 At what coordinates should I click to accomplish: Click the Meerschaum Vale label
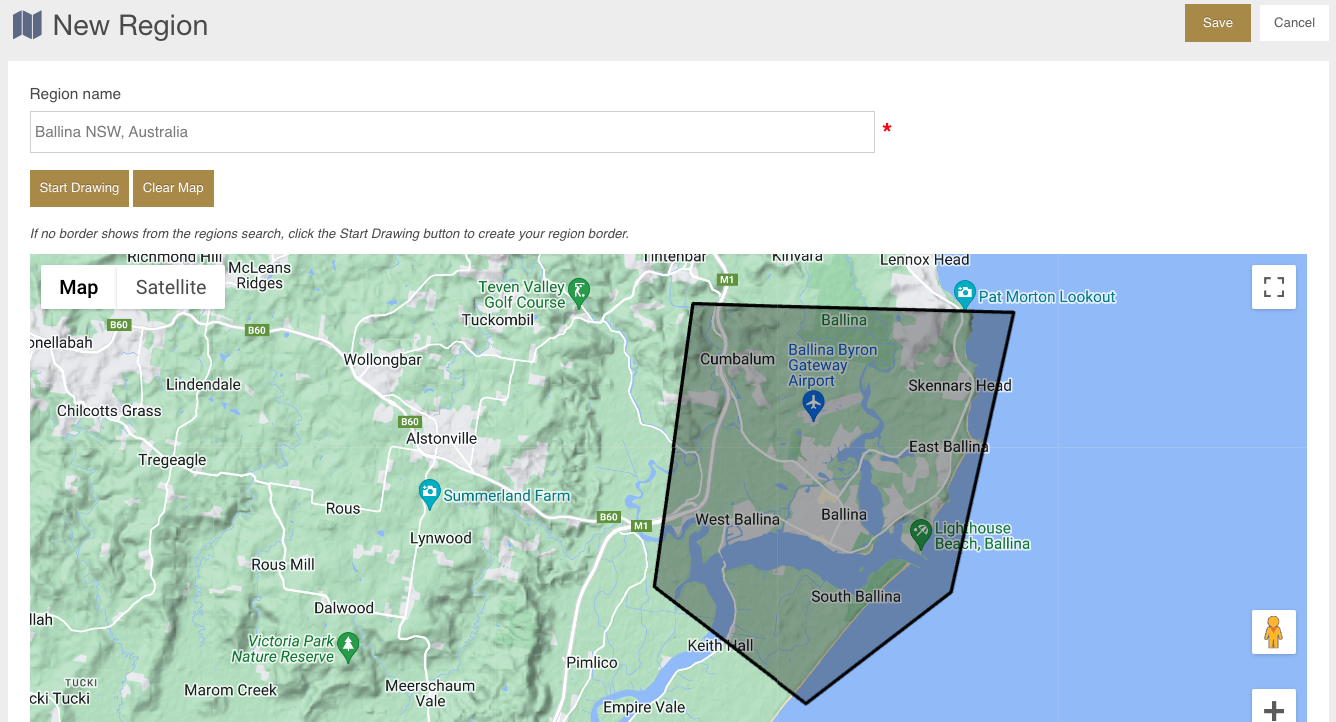pyautogui.click(x=431, y=693)
